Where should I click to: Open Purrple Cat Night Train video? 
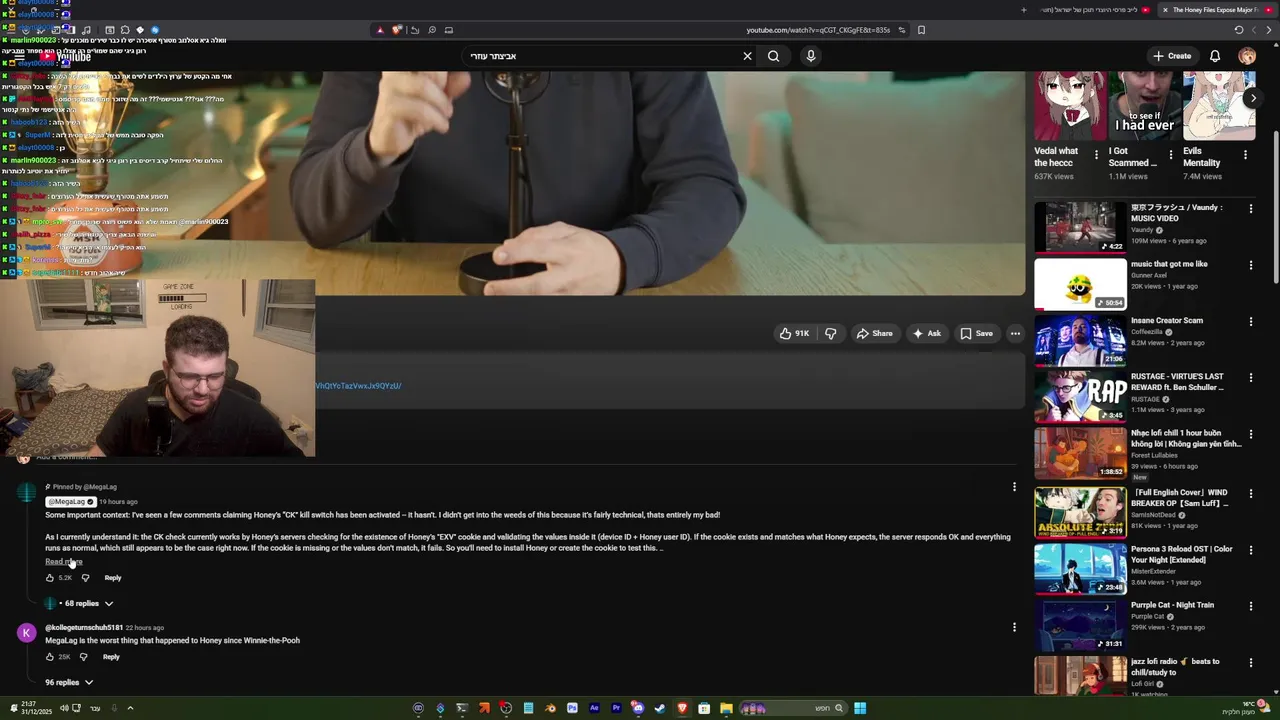coord(1080,624)
